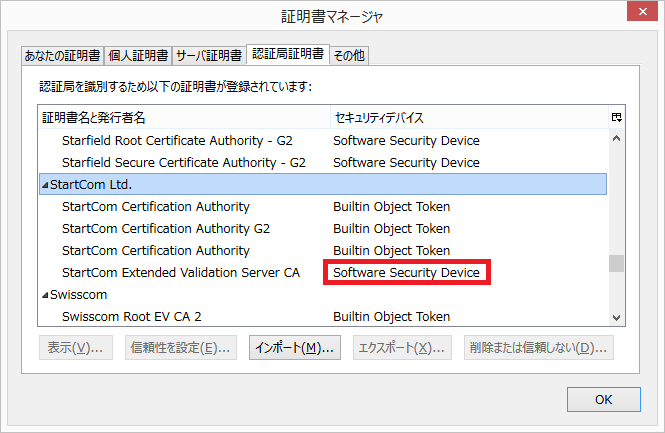Switch to the 個人証明書 tab
This screenshot has width=665, height=433.
click(x=138, y=56)
